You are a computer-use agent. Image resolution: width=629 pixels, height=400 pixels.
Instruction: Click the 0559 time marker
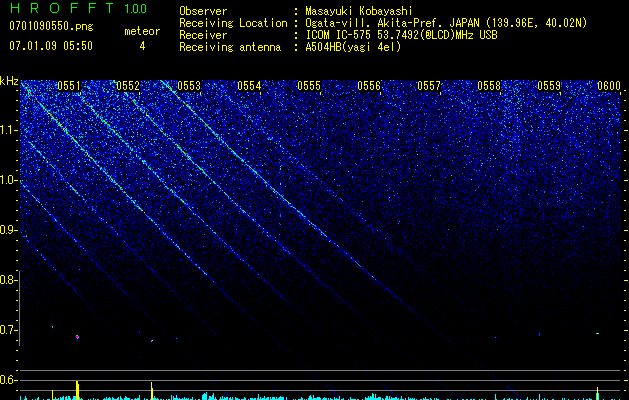pos(549,86)
